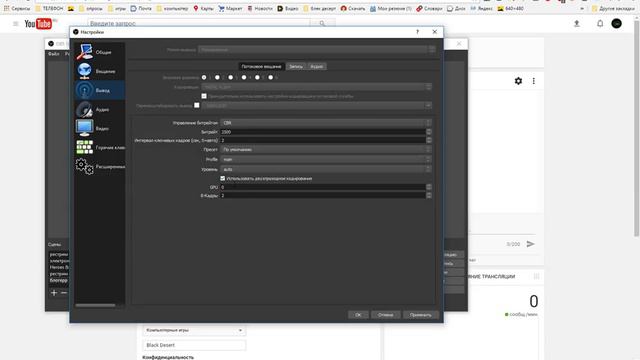Switch to the Запись tab
The width and height of the screenshot is (640, 360).
[x=296, y=66]
